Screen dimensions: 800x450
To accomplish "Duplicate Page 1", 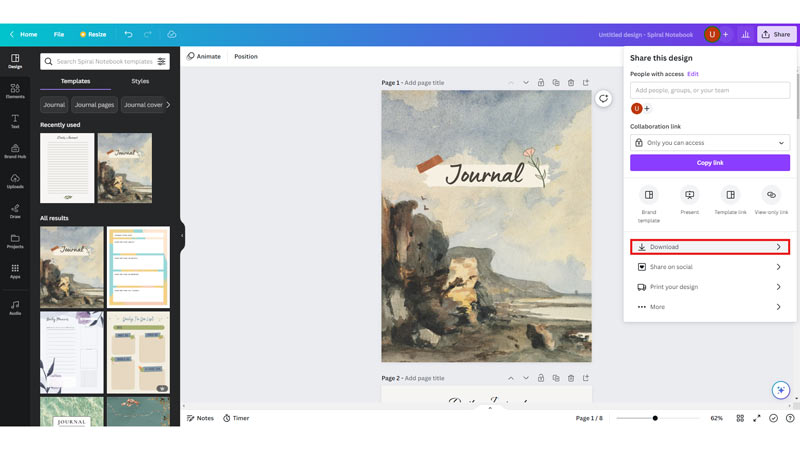I will (556, 83).
